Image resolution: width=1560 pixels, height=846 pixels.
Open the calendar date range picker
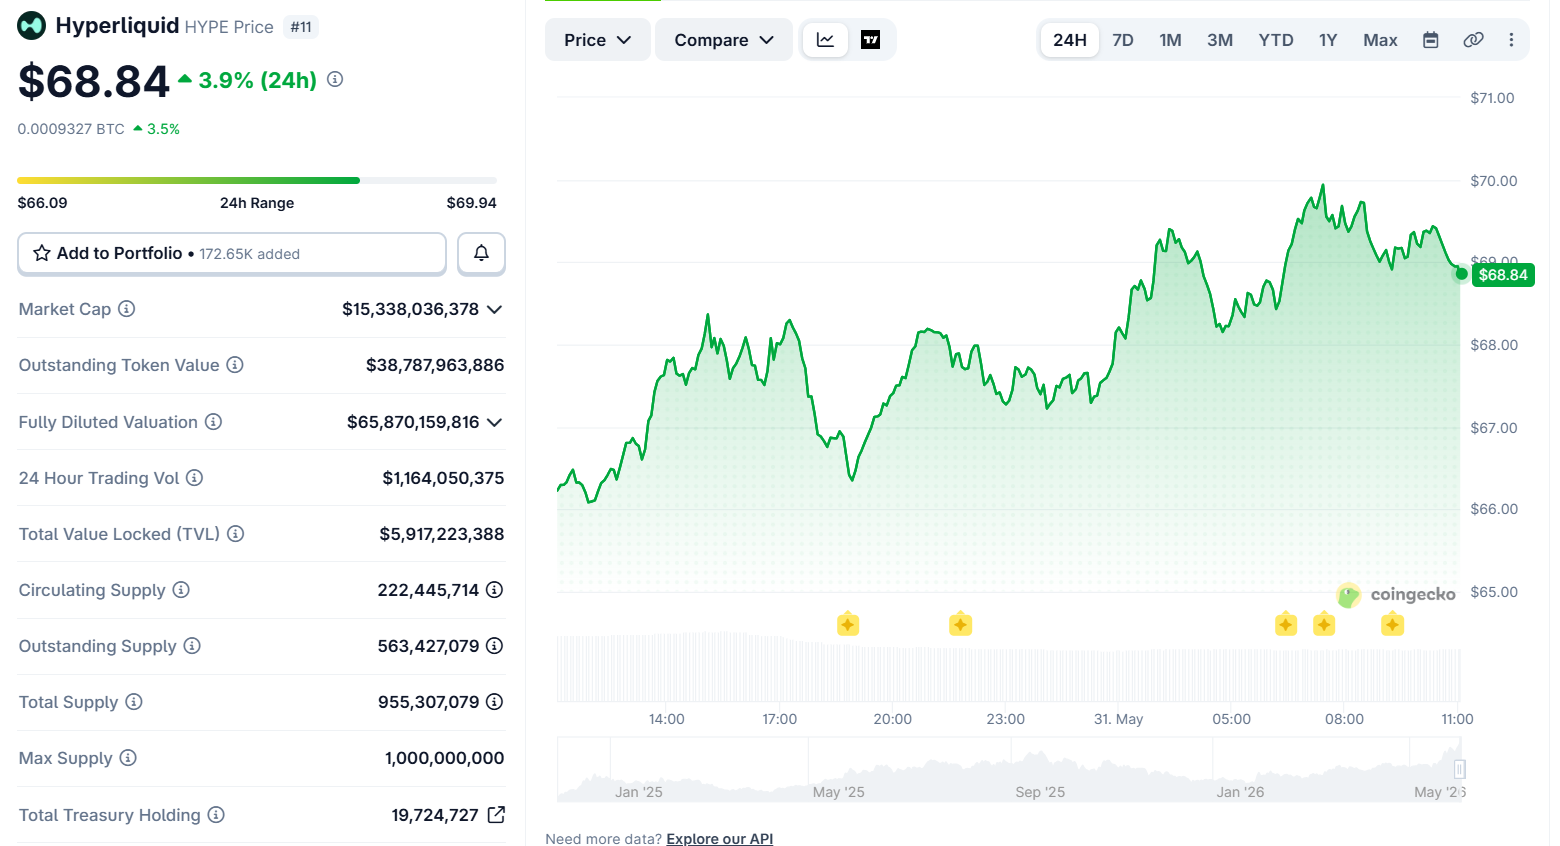[x=1431, y=40]
